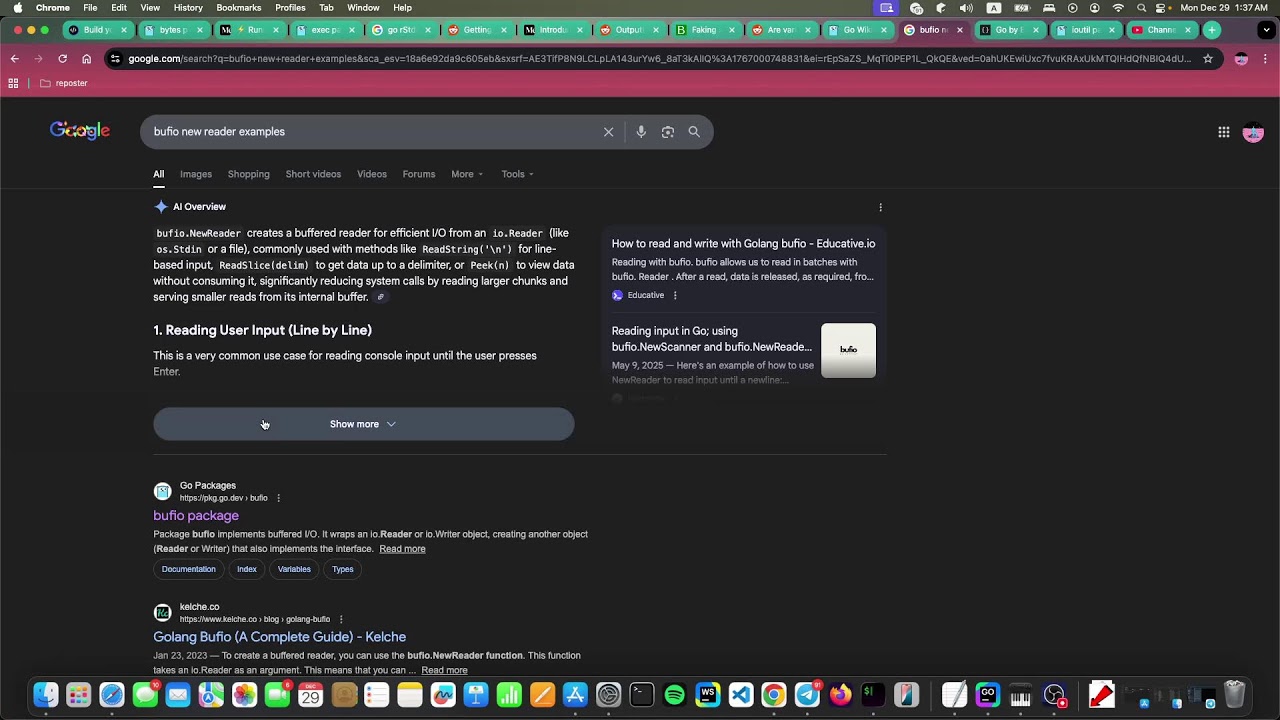Screen dimensions: 1280x720
Task: Open the Variables sitelink chip
Action: [294, 569]
